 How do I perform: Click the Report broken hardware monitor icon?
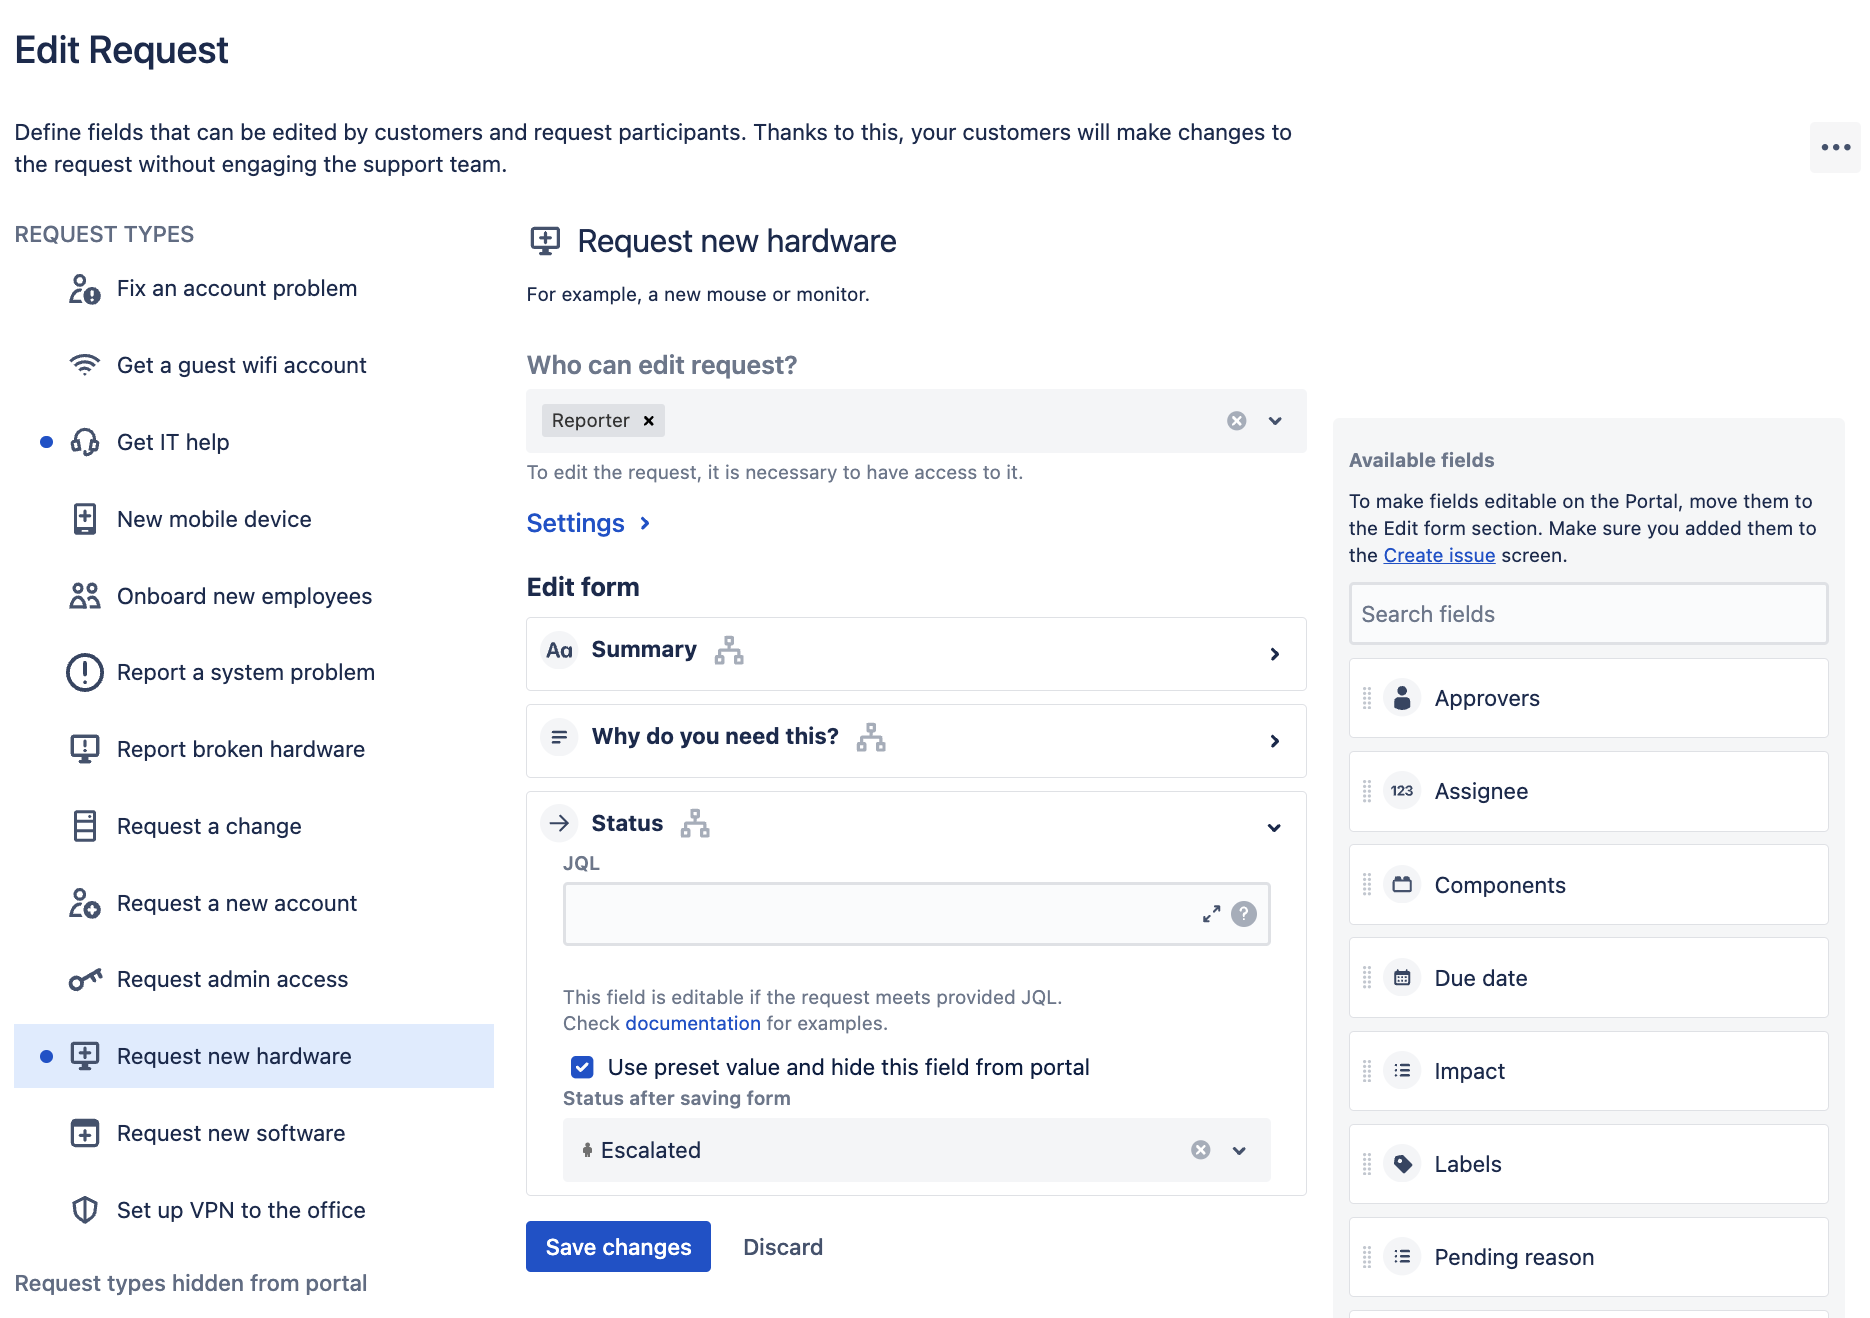click(85, 748)
